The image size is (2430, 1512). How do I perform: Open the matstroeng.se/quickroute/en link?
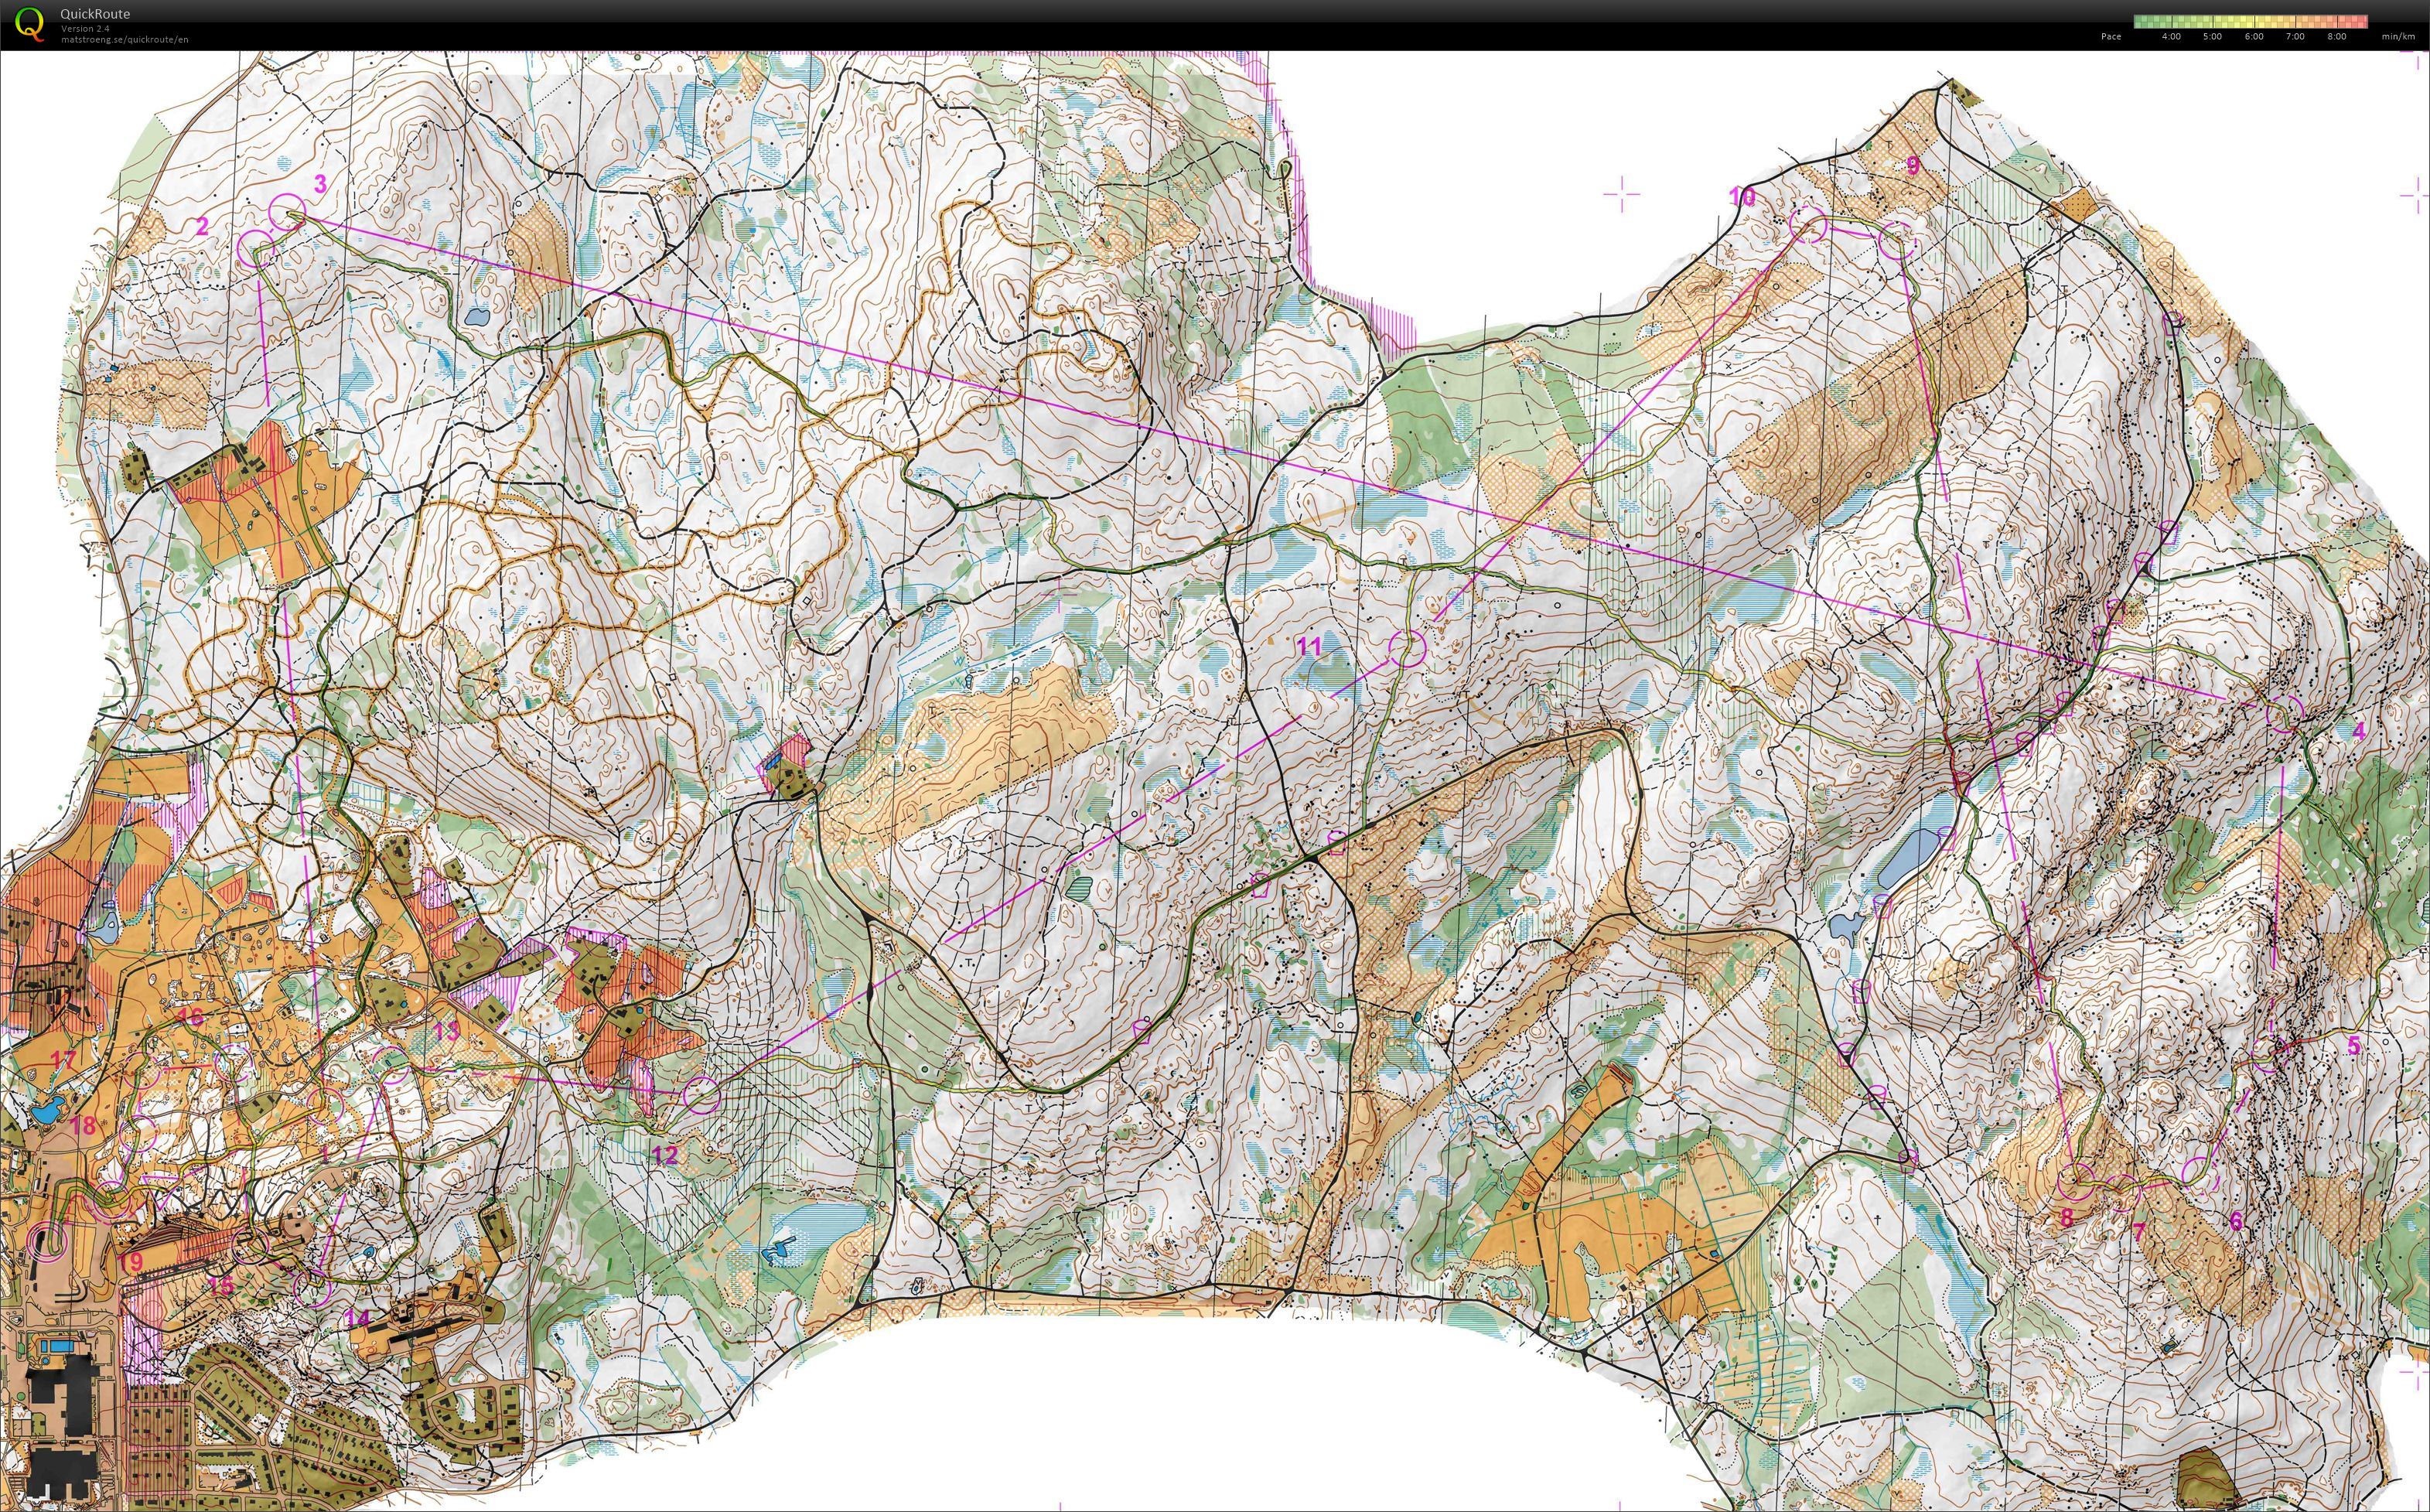coord(124,40)
